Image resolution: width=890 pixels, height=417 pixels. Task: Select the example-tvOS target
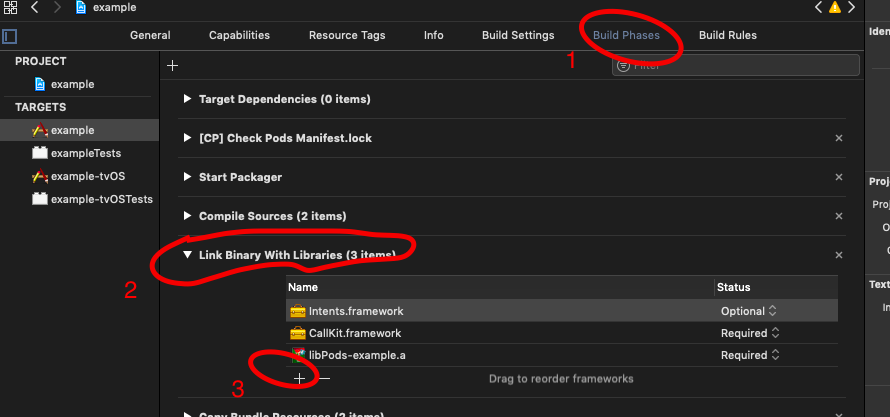pyautogui.click(x=79, y=176)
